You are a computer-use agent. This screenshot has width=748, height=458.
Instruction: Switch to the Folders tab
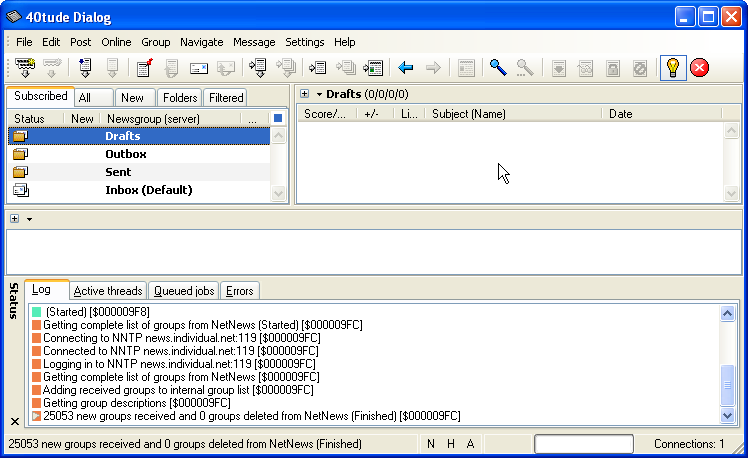point(179,97)
